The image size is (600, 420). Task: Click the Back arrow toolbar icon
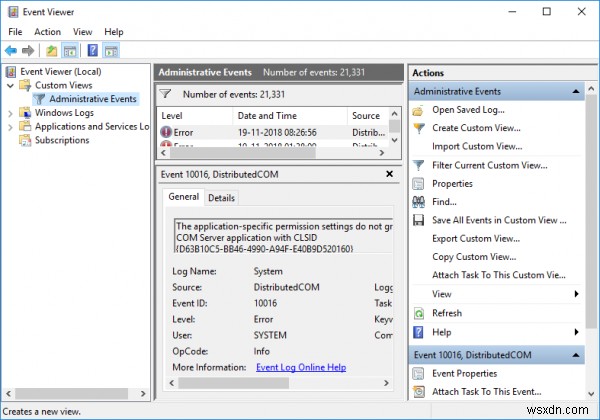click(x=11, y=50)
